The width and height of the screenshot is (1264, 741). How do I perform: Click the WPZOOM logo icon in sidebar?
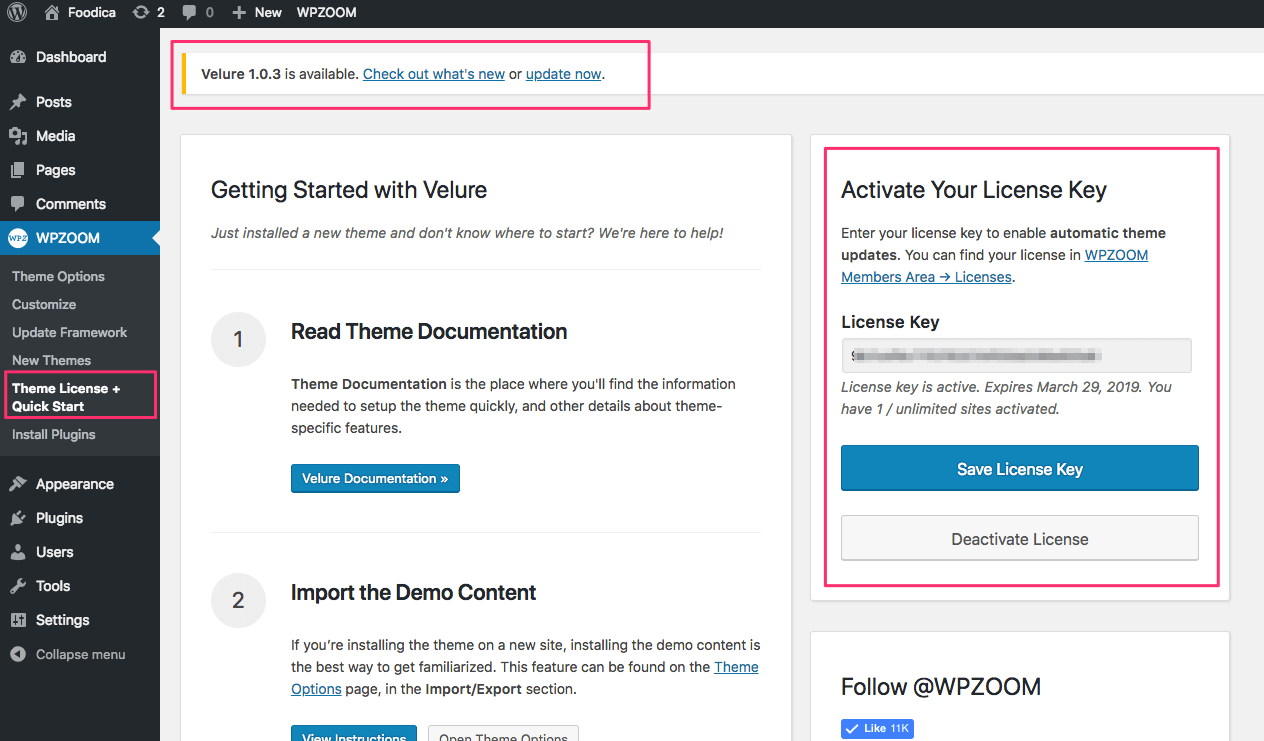18,238
